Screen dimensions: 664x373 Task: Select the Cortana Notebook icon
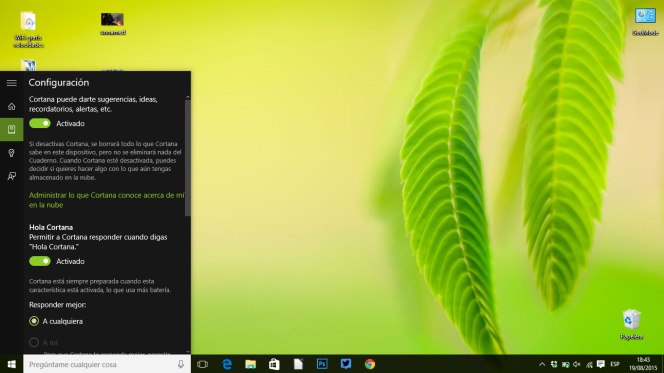11,129
